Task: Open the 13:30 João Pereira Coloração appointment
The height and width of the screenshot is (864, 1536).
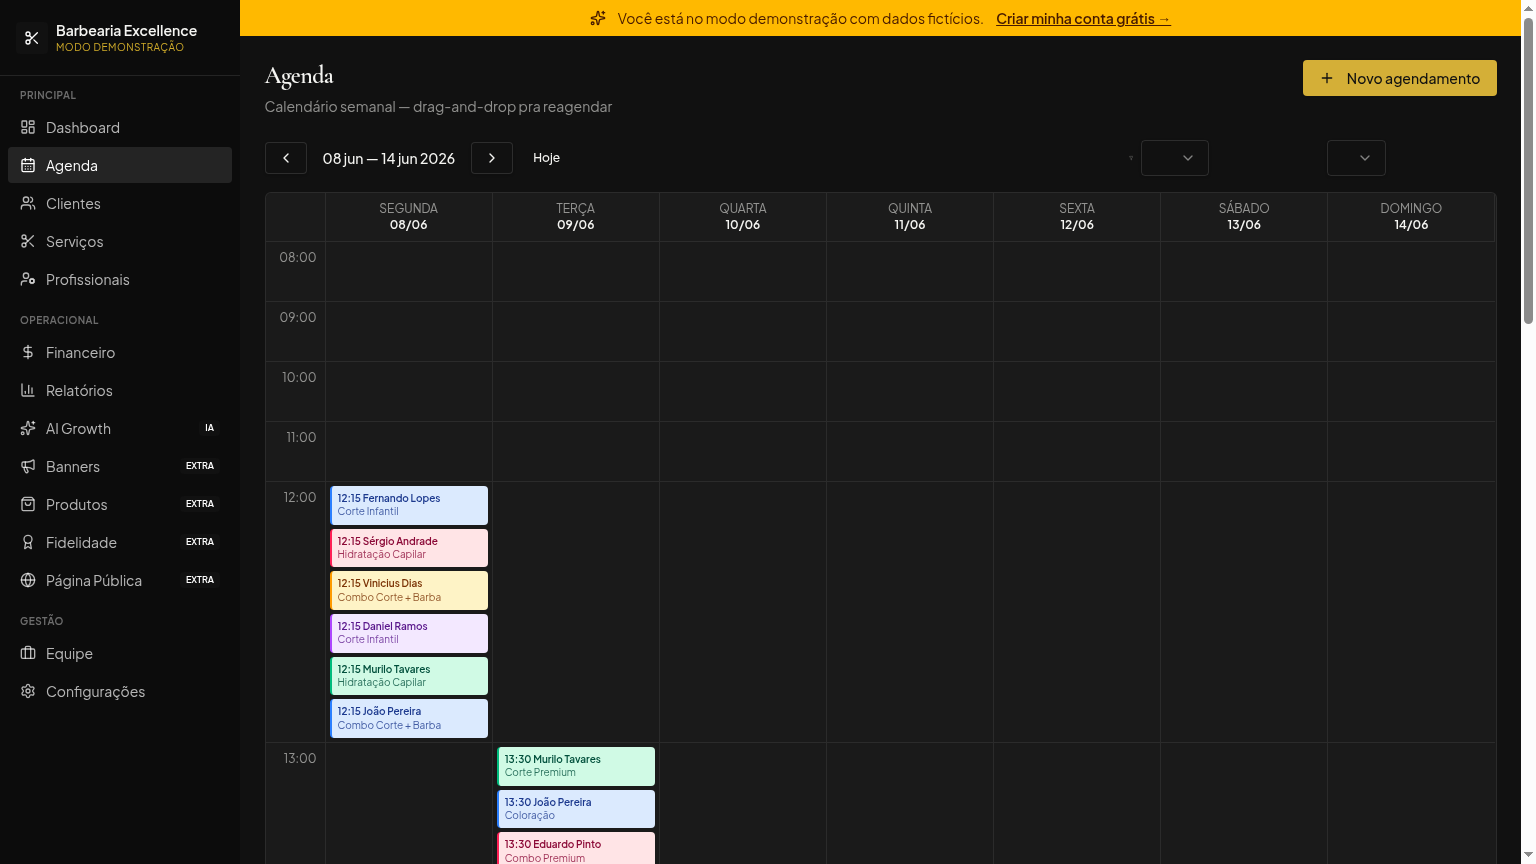Action: tap(576, 809)
